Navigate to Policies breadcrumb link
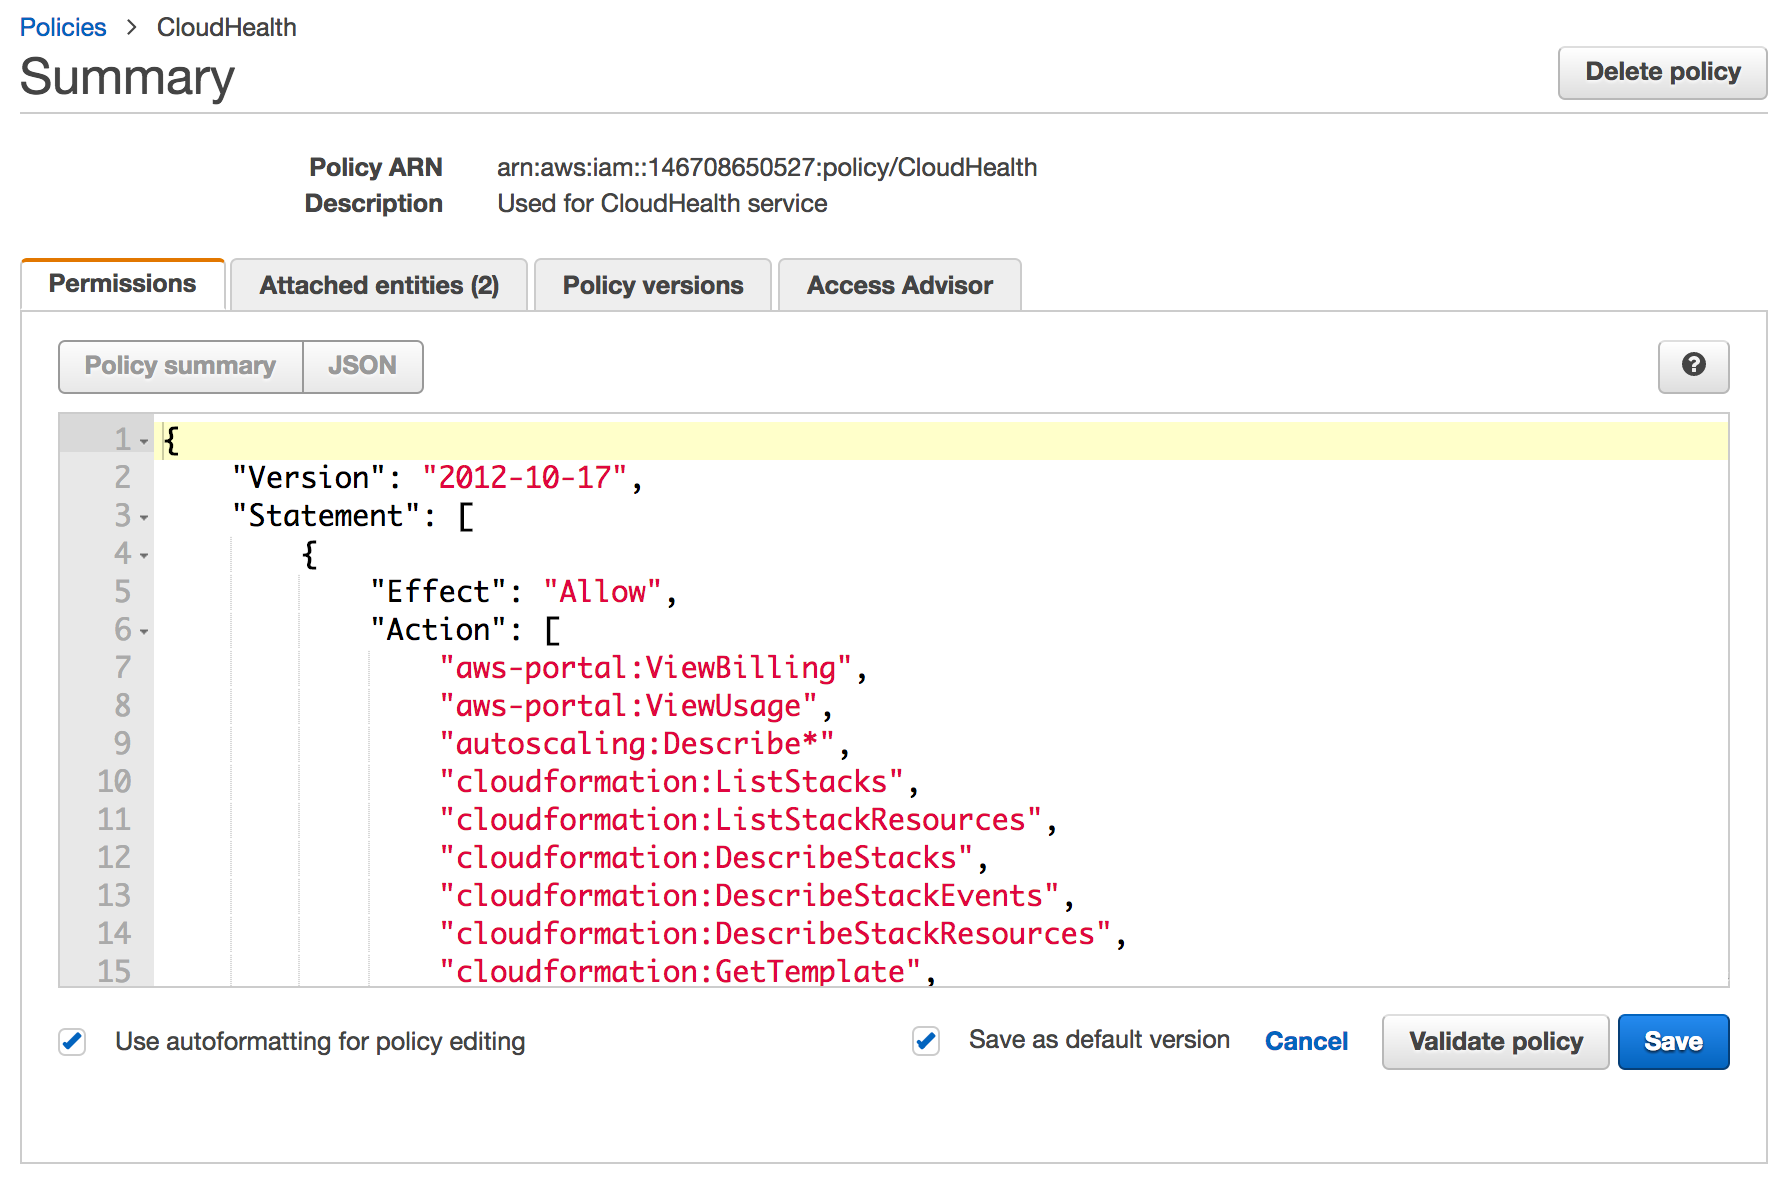The height and width of the screenshot is (1192, 1788). point(63,27)
